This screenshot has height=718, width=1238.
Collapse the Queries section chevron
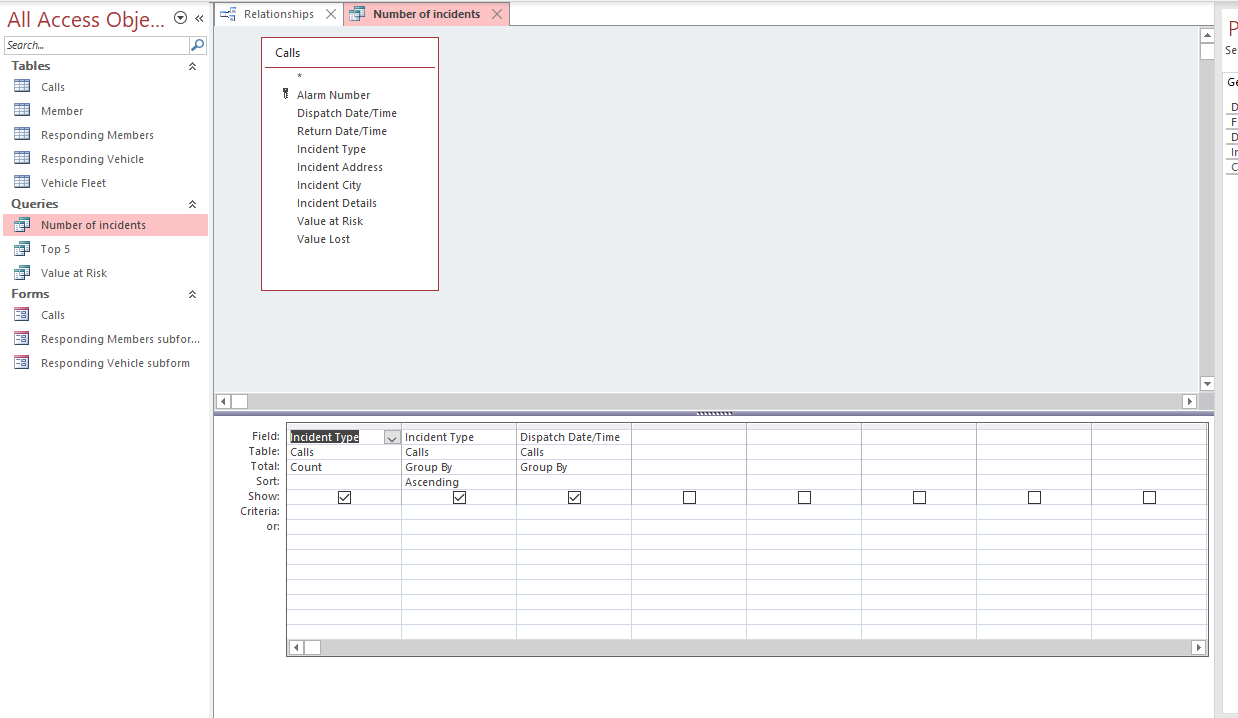pyautogui.click(x=190, y=203)
